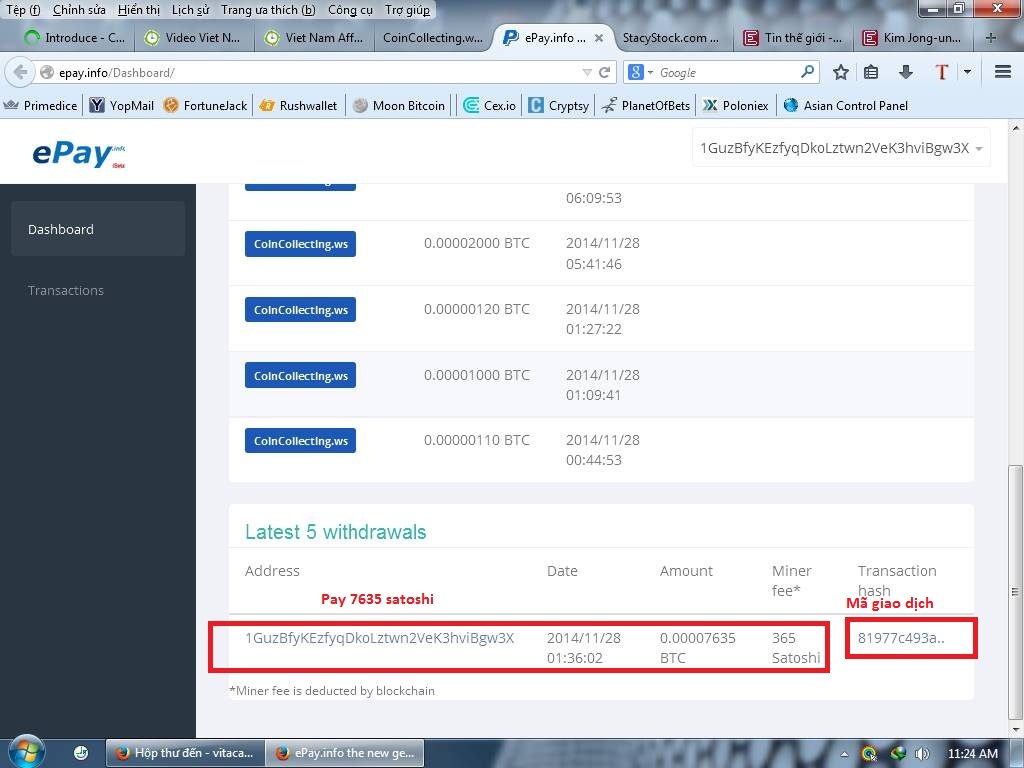Open Hộp thư đến taskbar window

tap(185, 753)
